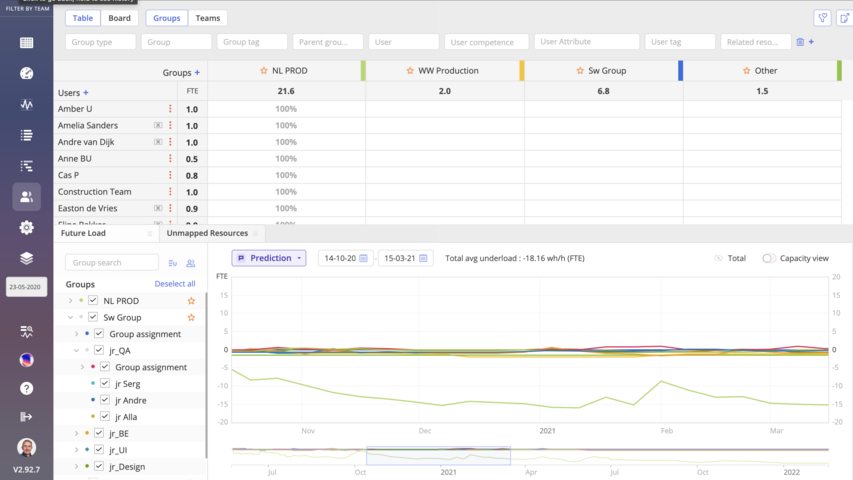Image resolution: width=853 pixels, height=480 pixels.
Task: Open Amber U row options menu
Action: pos(170,109)
